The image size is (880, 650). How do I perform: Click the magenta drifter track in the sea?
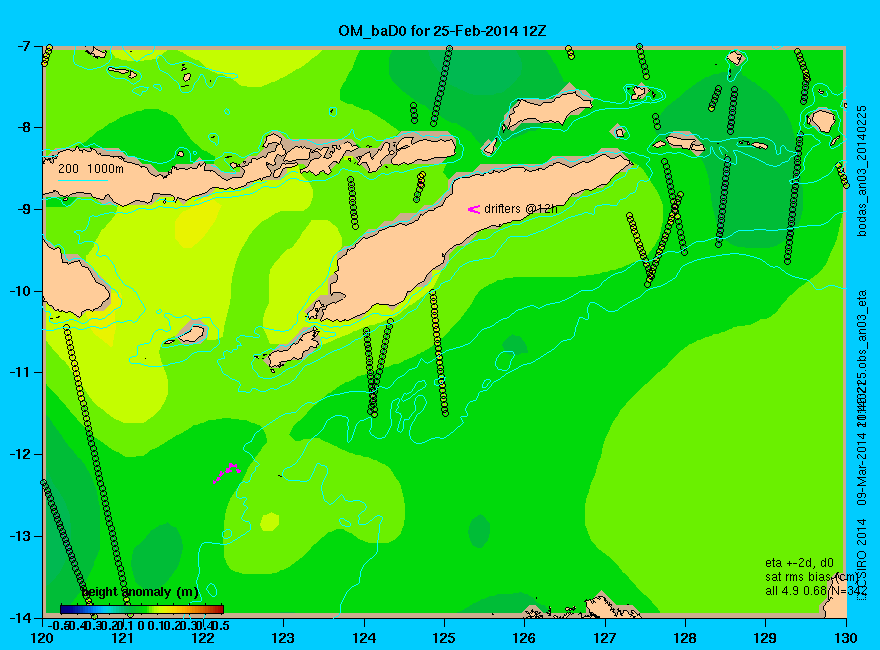tap(227, 473)
